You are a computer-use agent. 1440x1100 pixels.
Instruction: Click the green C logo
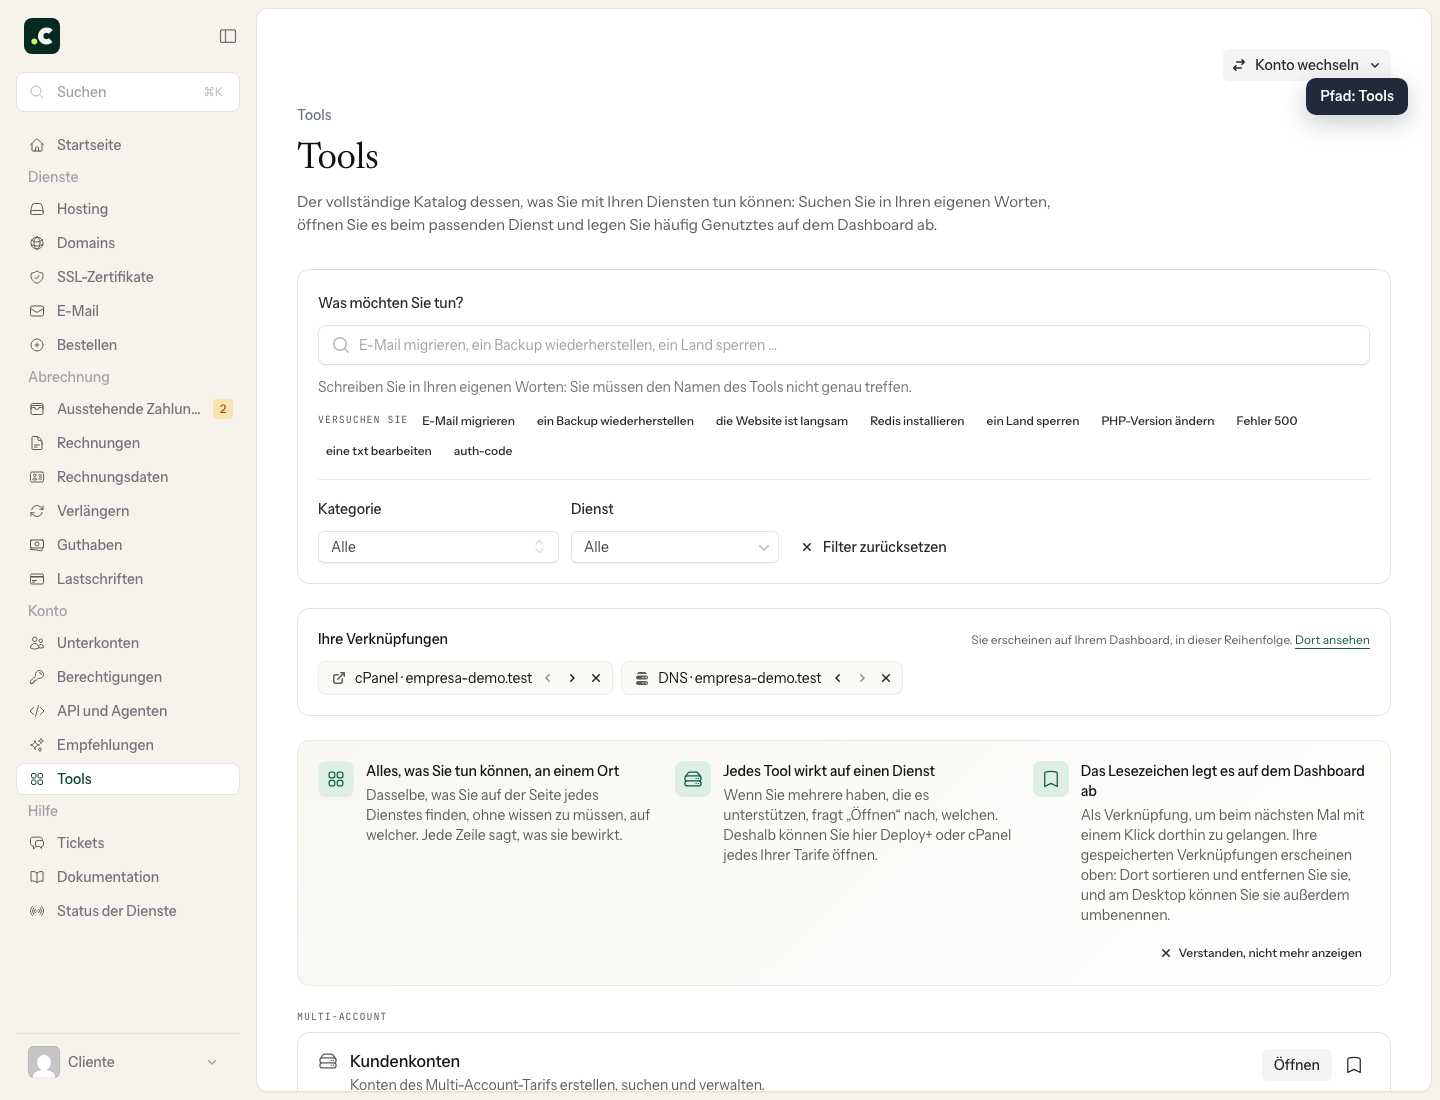tap(42, 36)
